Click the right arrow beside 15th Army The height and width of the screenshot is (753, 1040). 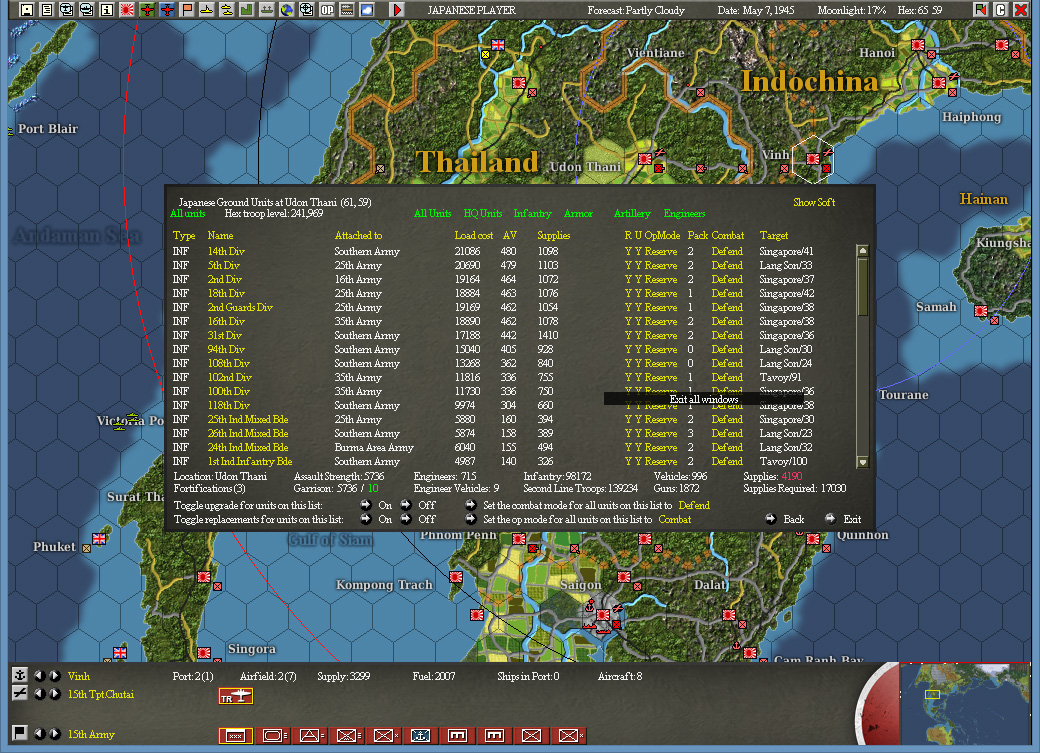[x=53, y=733]
